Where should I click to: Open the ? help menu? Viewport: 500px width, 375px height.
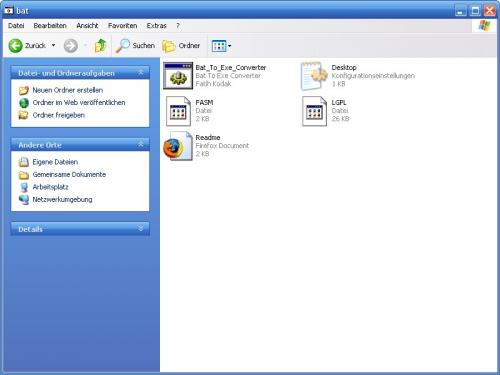[178, 26]
